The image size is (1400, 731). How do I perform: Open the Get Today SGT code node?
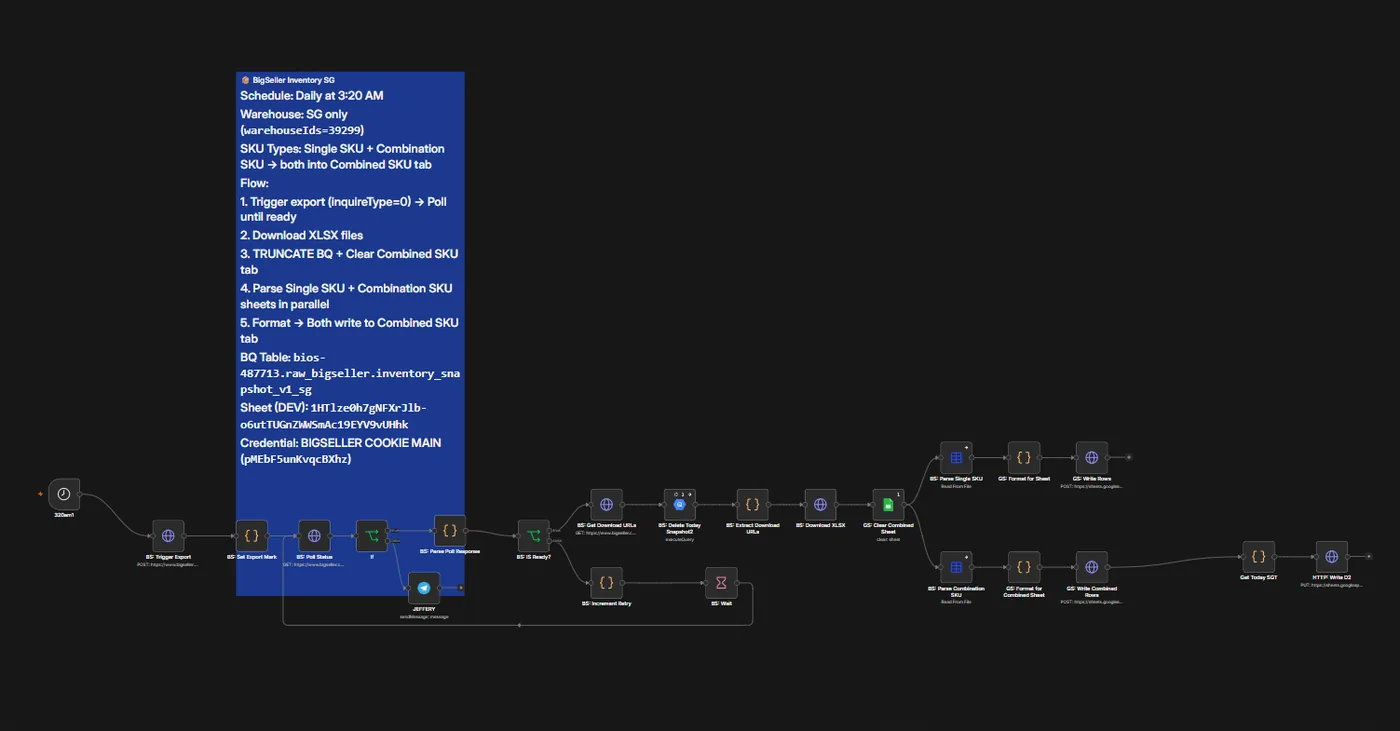pos(1258,557)
